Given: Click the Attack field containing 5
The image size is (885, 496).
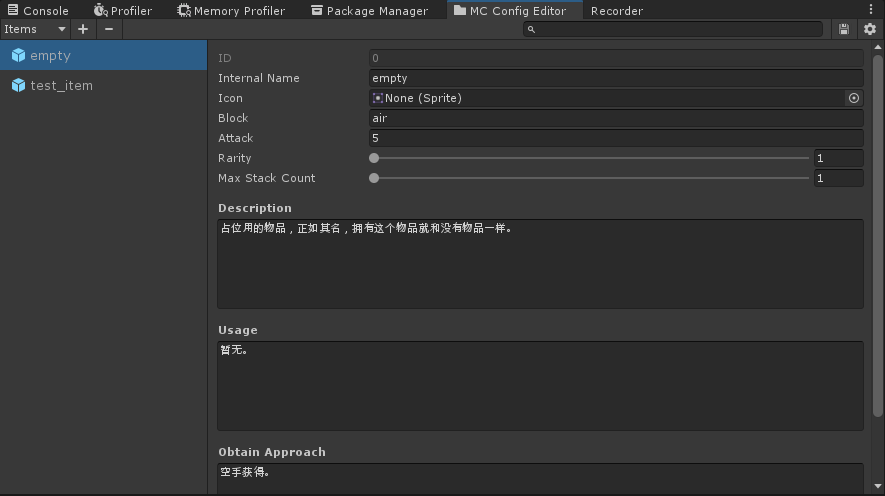Looking at the screenshot, I should point(616,138).
